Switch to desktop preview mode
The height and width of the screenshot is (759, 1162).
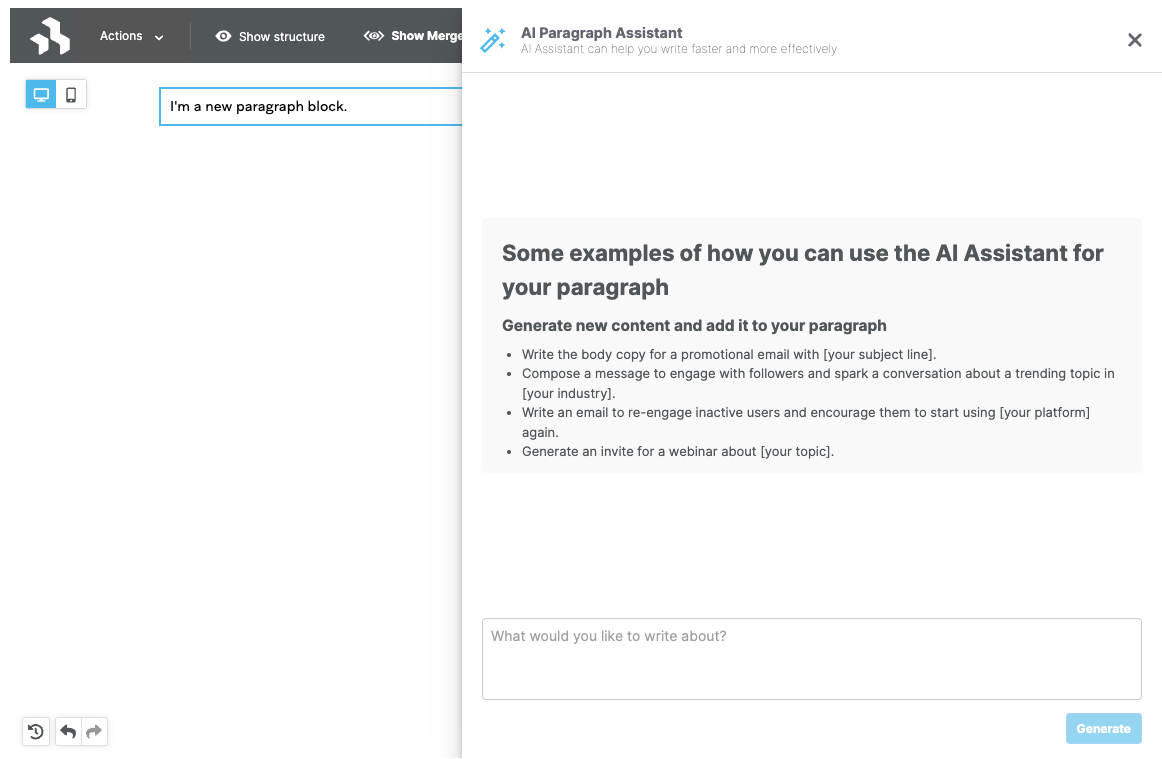pos(41,95)
